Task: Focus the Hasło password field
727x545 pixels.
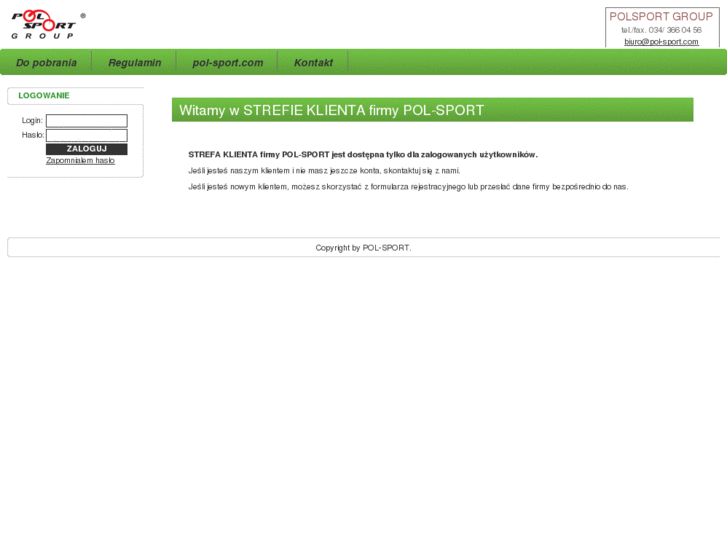Action: [87, 135]
